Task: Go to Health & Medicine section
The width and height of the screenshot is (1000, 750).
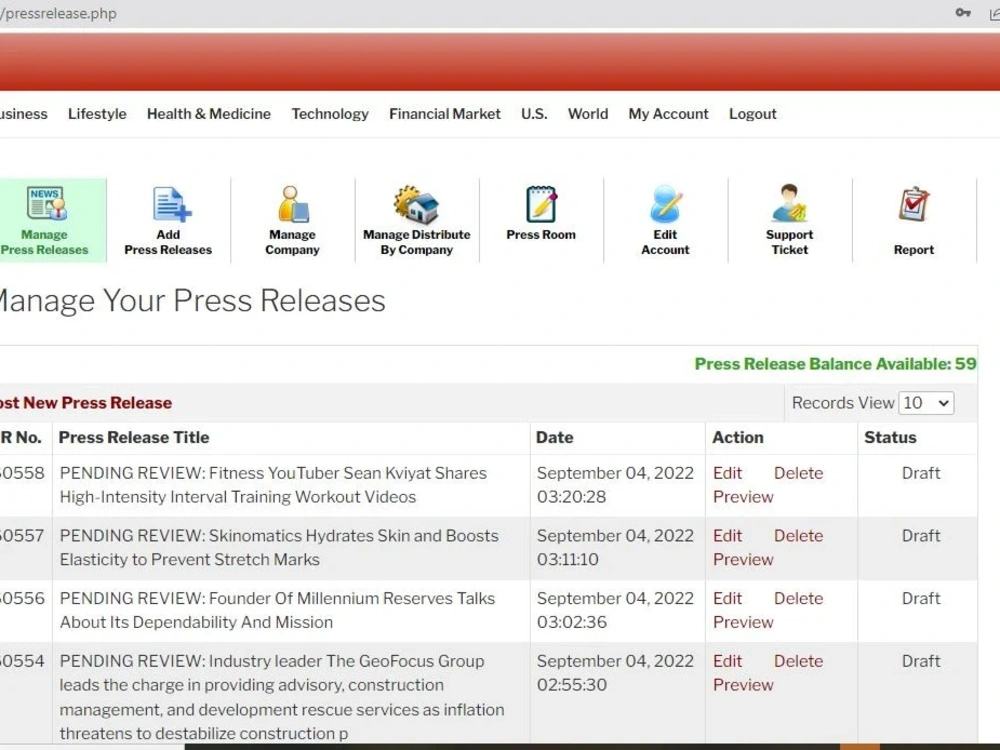Action: coord(209,114)
